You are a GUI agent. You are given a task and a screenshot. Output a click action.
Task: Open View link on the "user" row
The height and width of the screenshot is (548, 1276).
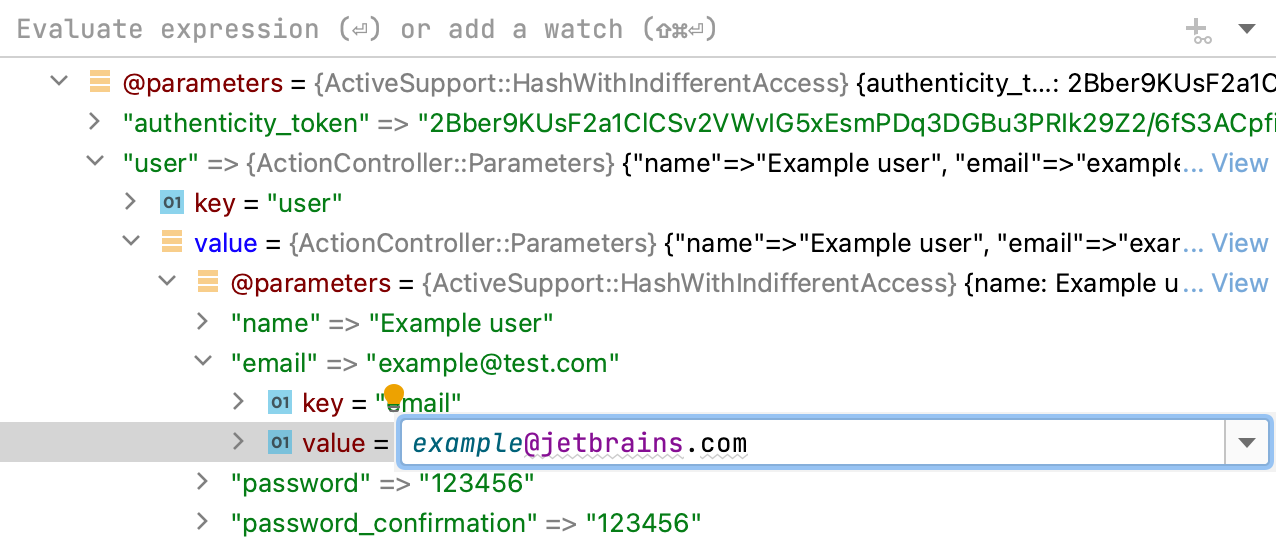coord(1239,163)
